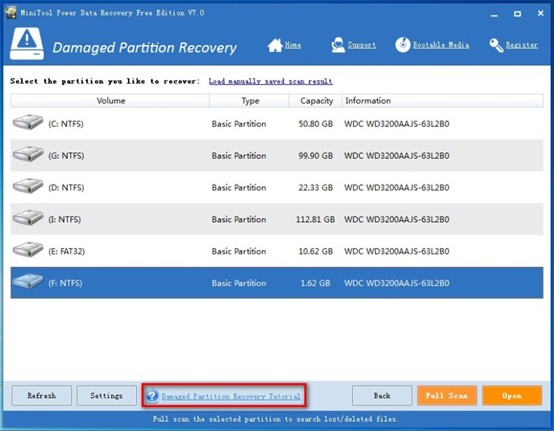Screen dimensions: 554x431
Task: Select the I: NTFS drive icon
Action: tap(28, 218)
